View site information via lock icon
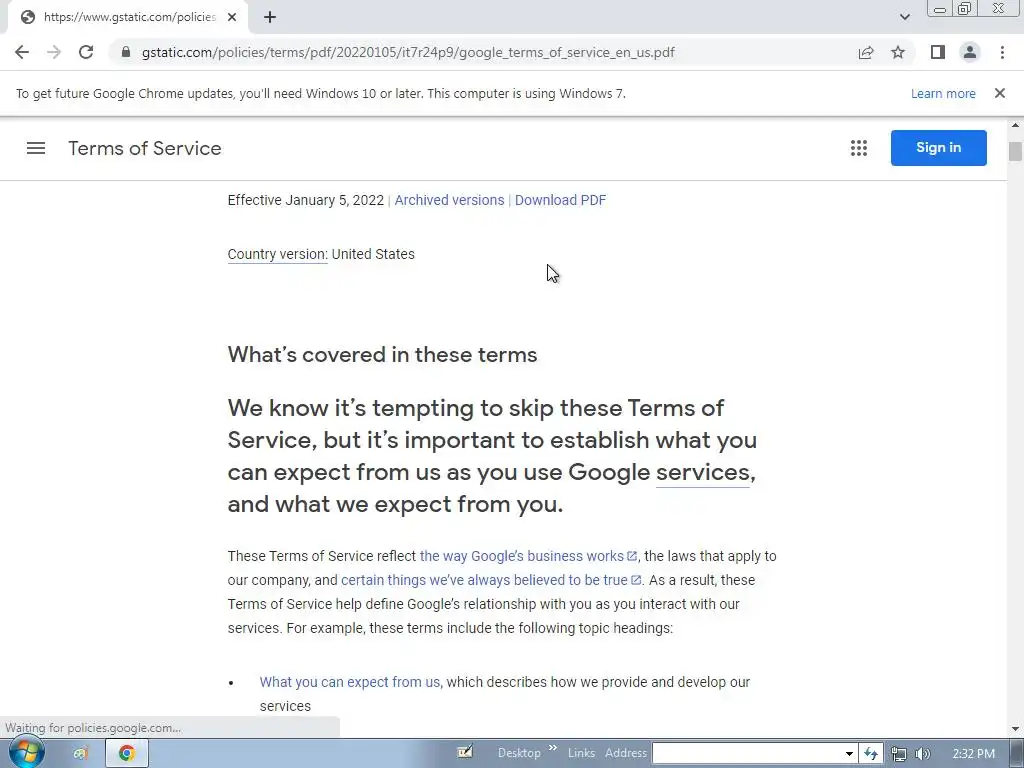This screenshot has width=1024, height=768. click(x=126, y=52)
